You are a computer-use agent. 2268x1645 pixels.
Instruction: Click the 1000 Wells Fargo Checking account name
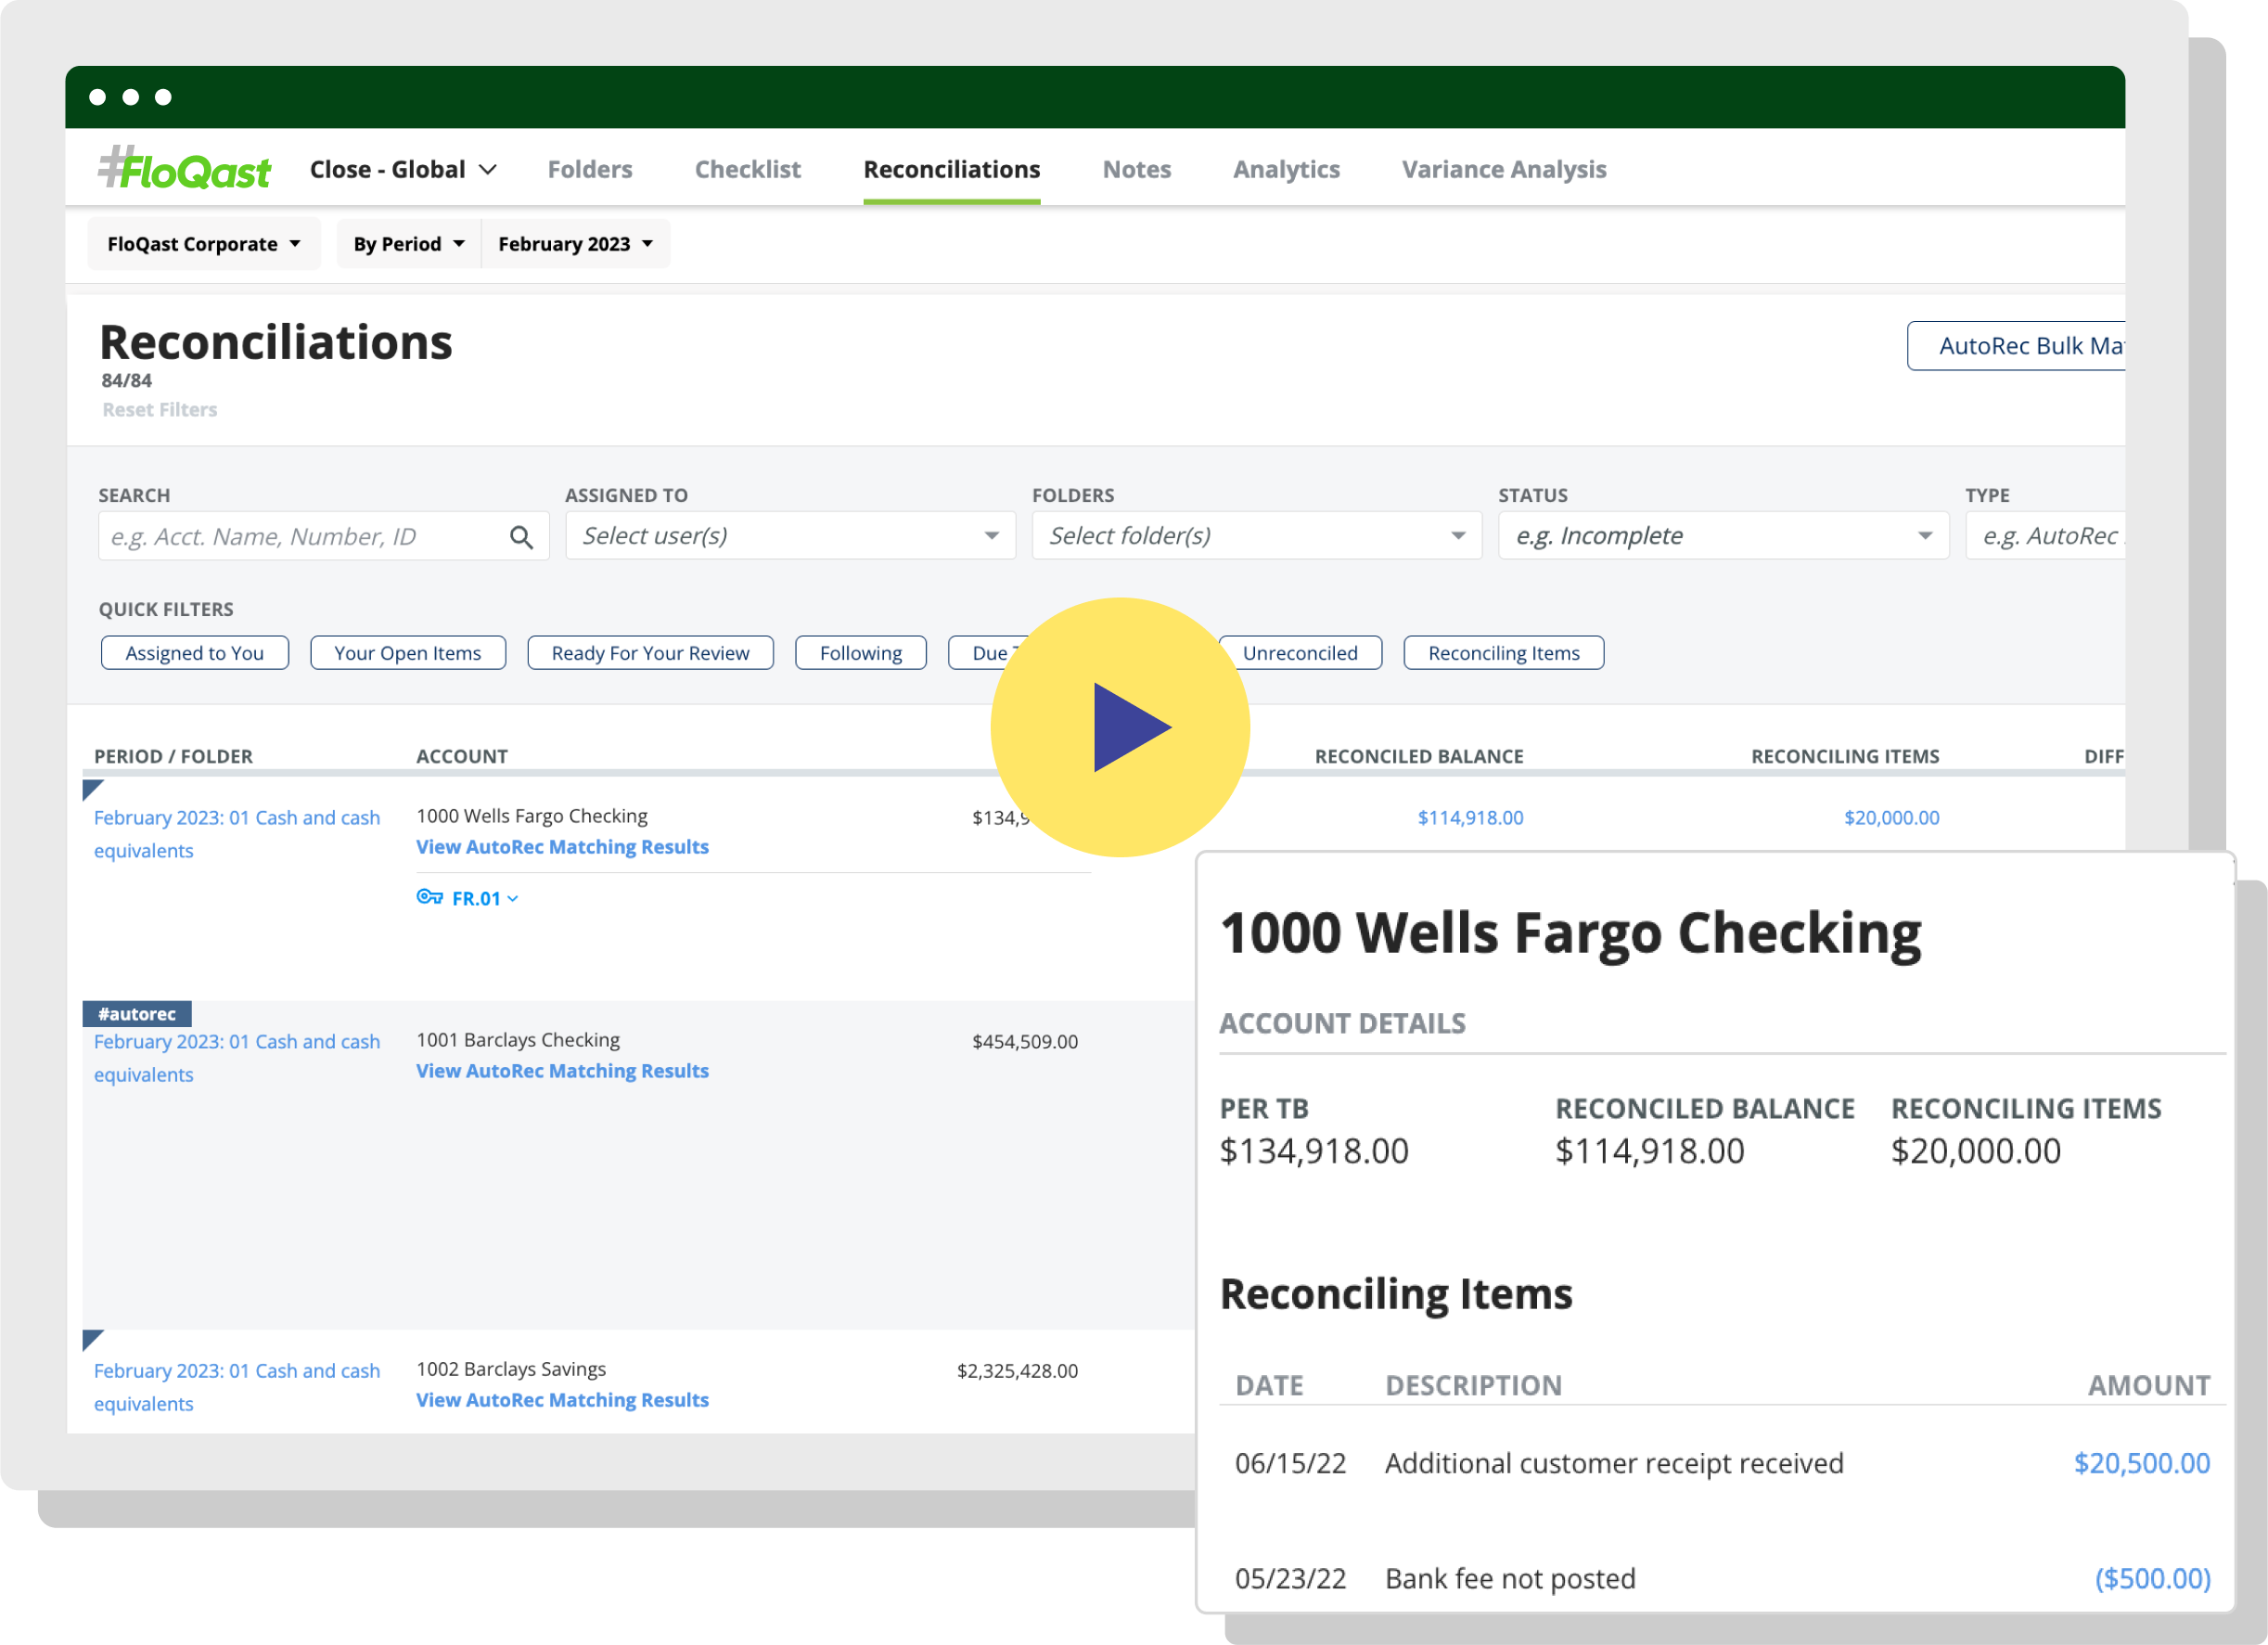point(532,816)
